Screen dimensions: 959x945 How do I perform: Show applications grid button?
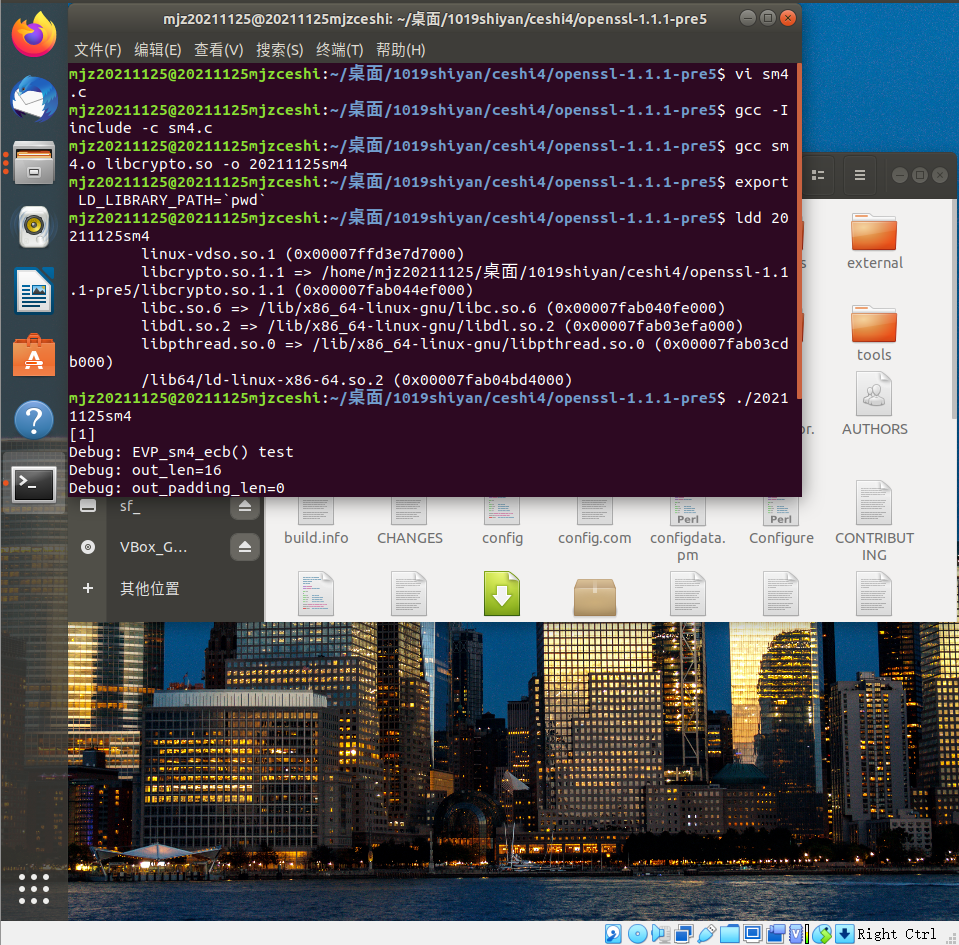click(x=34, y=889)
